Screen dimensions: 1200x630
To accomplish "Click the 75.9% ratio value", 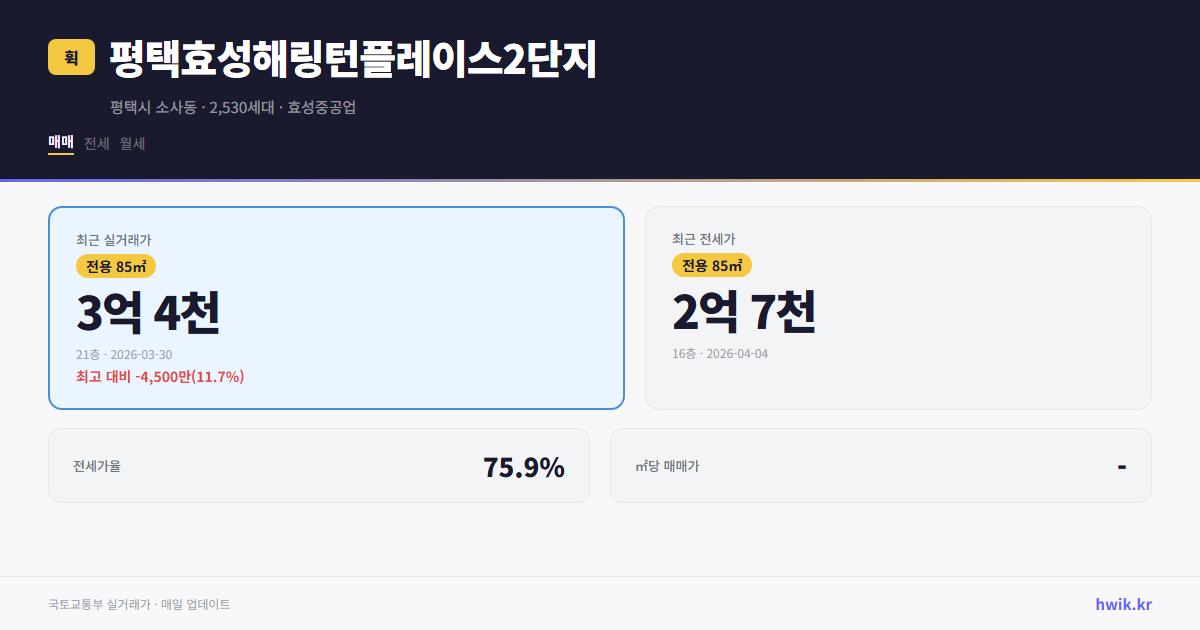I will click(523, 466).
